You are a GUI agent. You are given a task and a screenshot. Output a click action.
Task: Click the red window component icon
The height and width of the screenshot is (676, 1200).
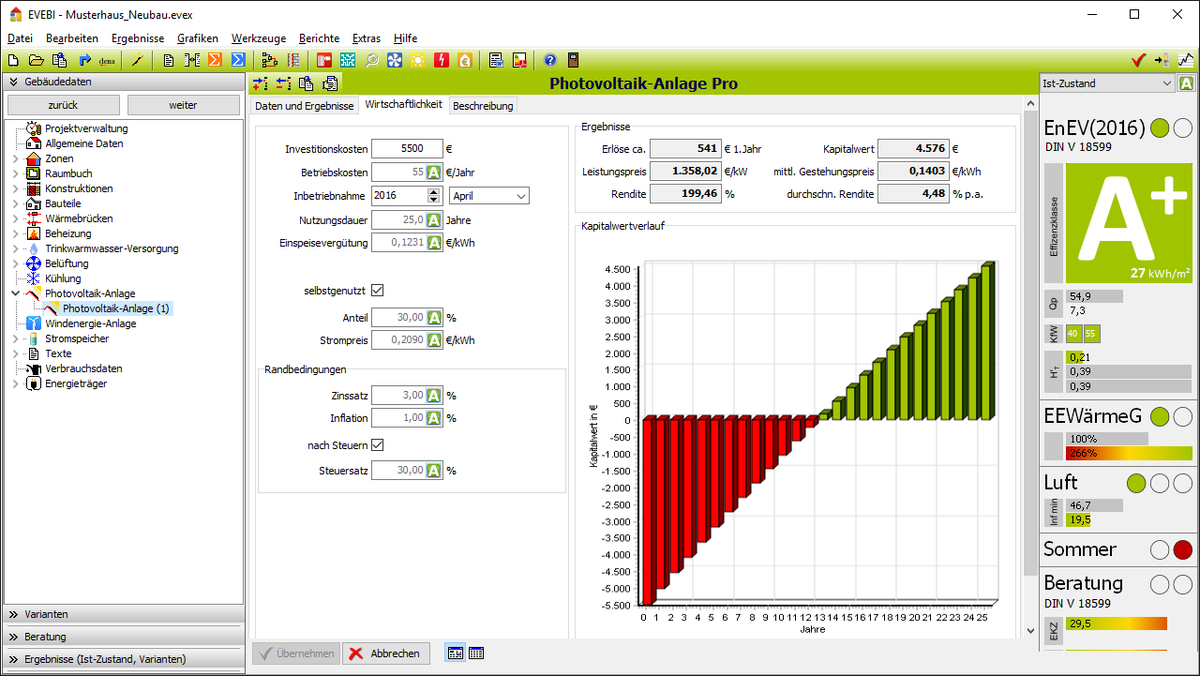click(324, 60)
